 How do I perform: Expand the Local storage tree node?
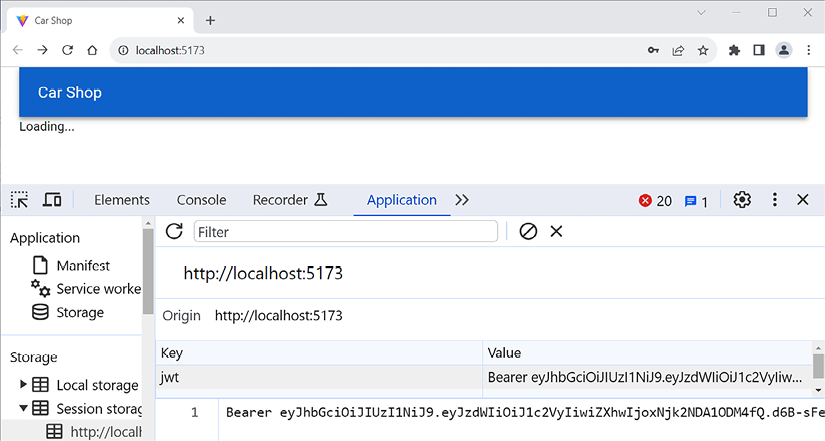pyautogui.click(x=24, y=385)
